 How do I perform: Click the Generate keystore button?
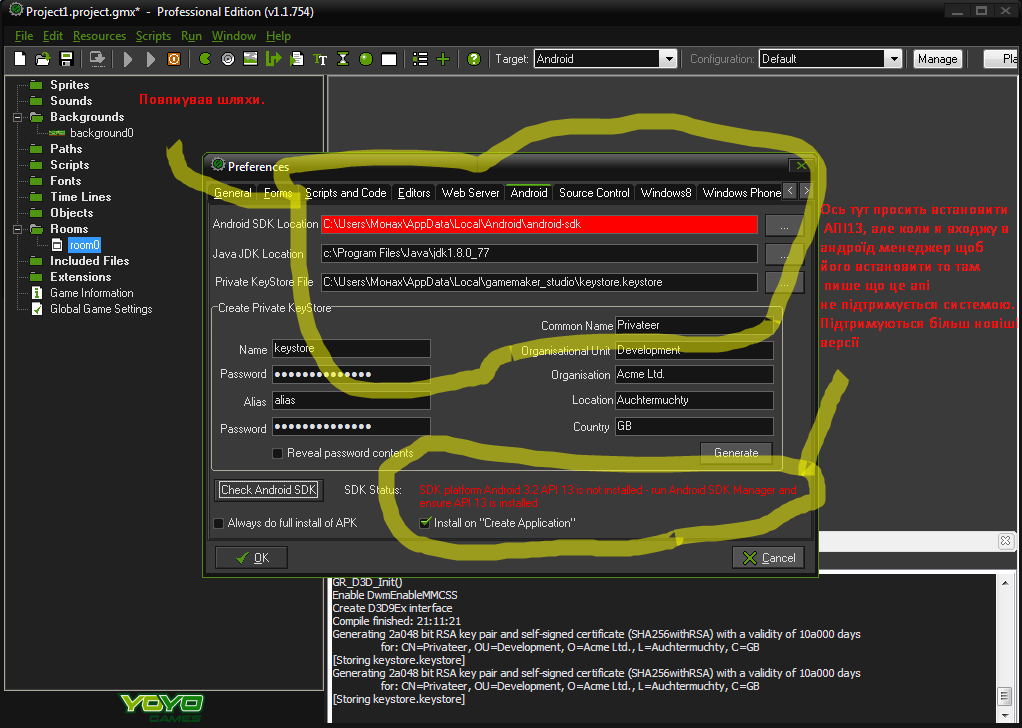point(736,453)
